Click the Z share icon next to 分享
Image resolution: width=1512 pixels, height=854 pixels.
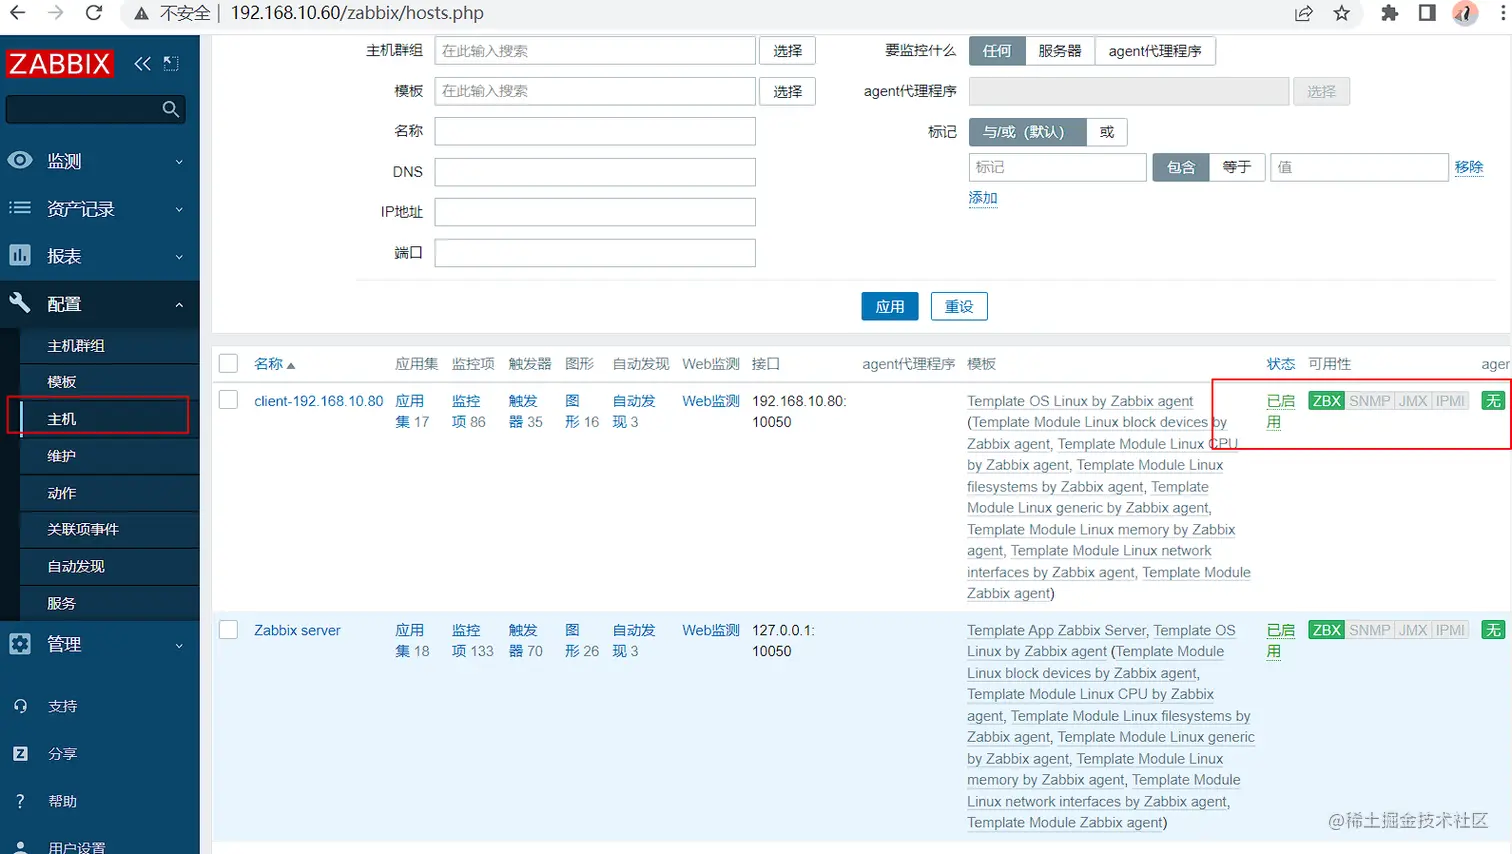coord(20,753)
